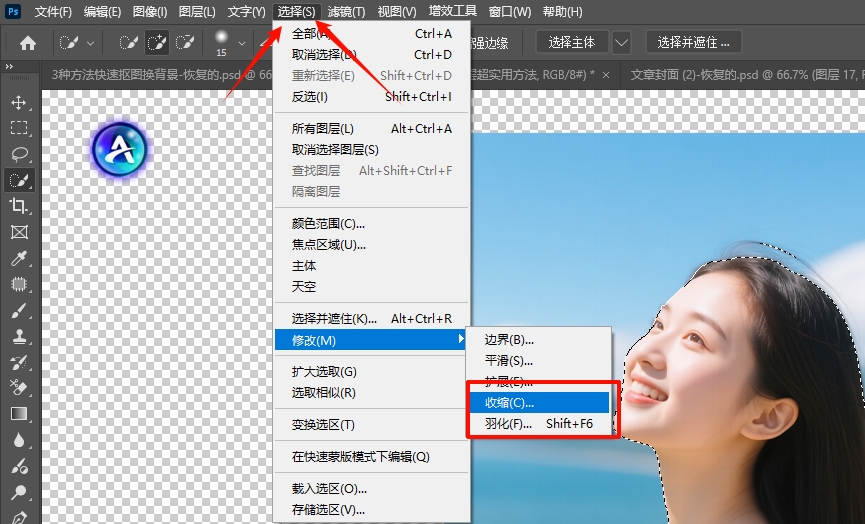Click 羽化(F)... in the 修改 submenu
This screenshot has height=524, width=865.
click(509, 424)
